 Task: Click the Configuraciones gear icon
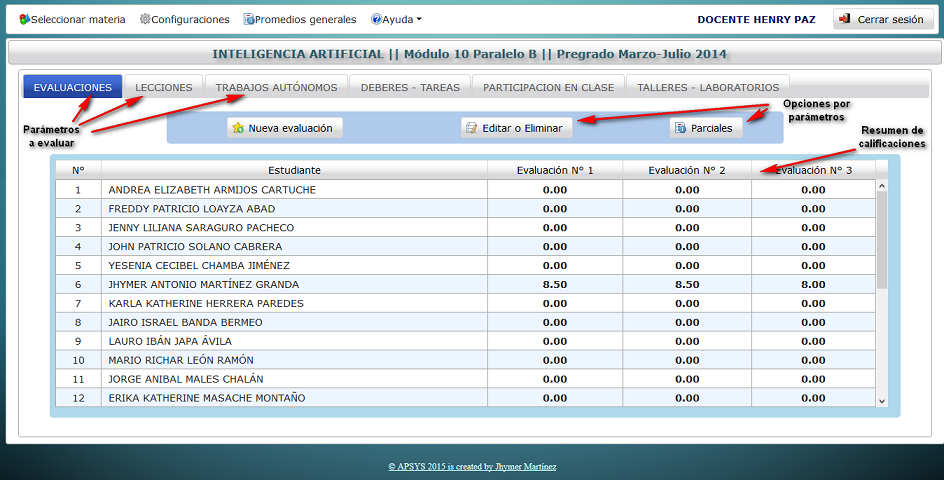[145, 19]
